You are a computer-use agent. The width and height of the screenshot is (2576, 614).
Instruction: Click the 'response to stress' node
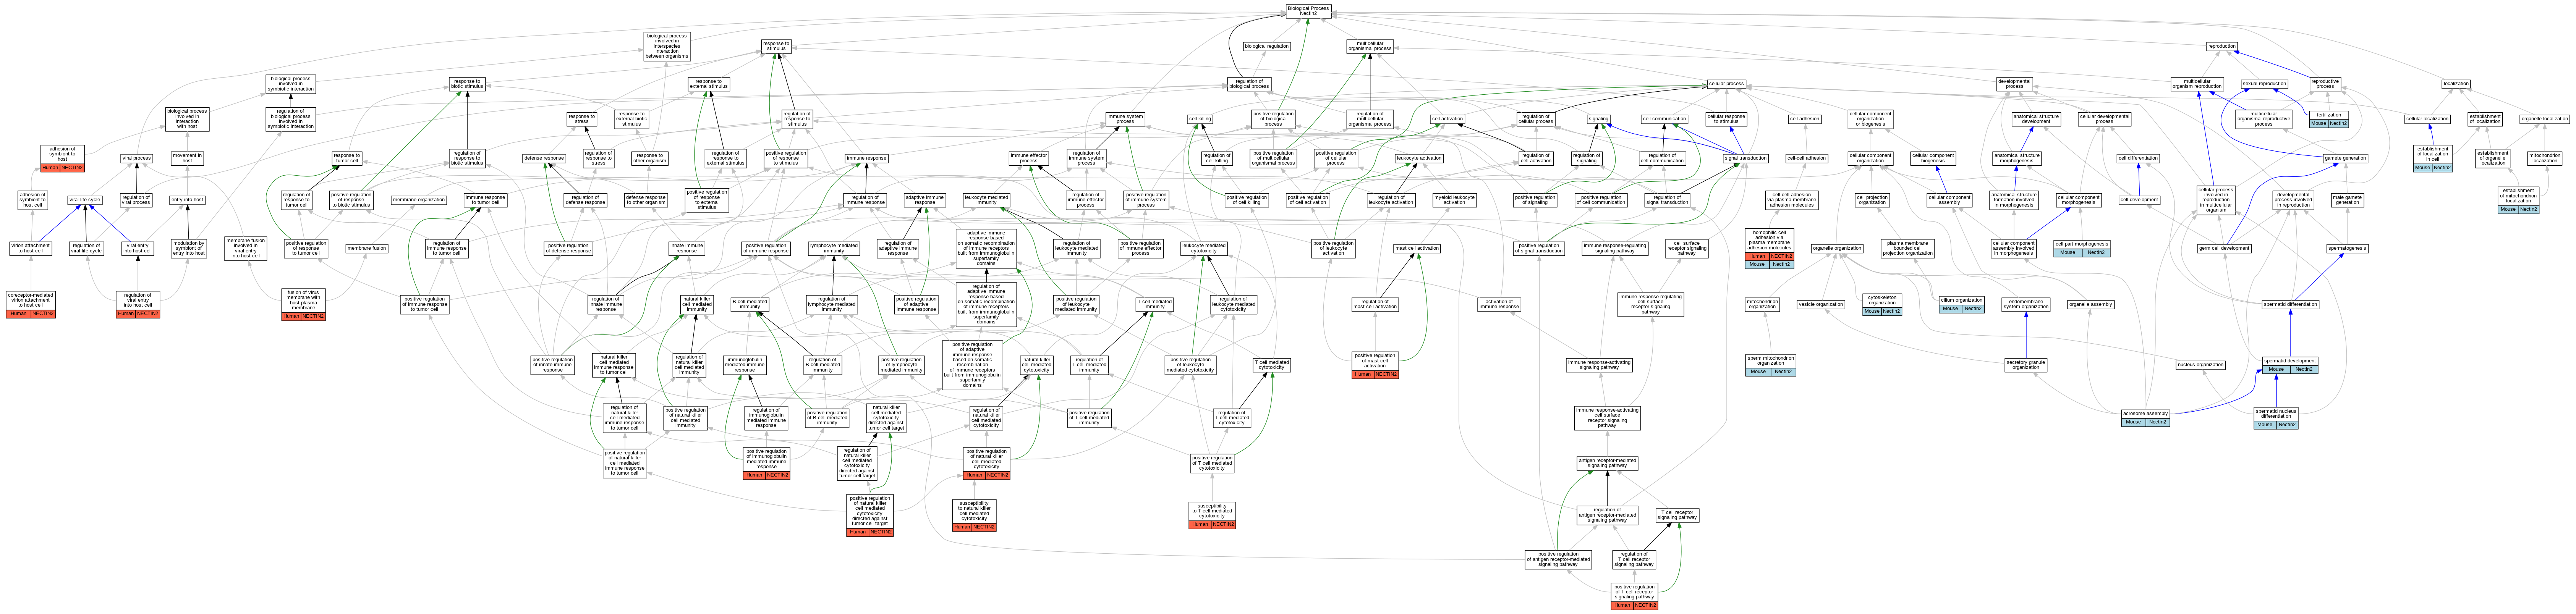click(581, 119)
